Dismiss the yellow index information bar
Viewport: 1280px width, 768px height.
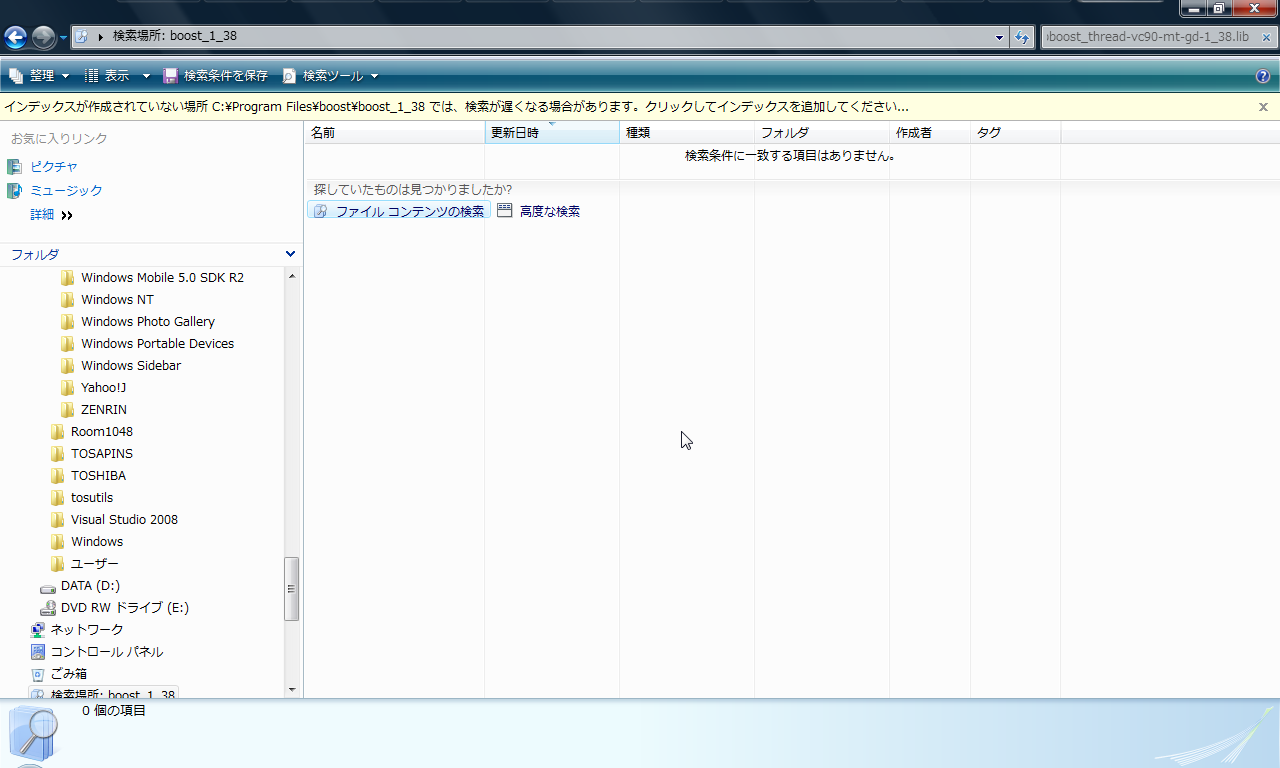[1263, 106]
